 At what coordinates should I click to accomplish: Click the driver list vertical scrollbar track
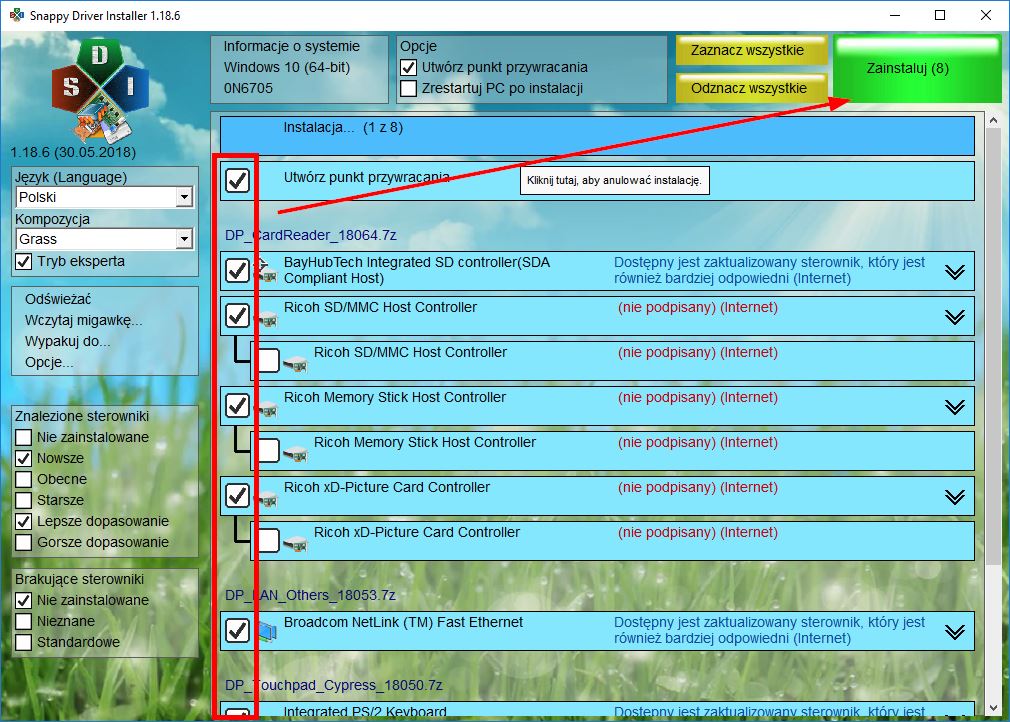[x=993, y=412]
